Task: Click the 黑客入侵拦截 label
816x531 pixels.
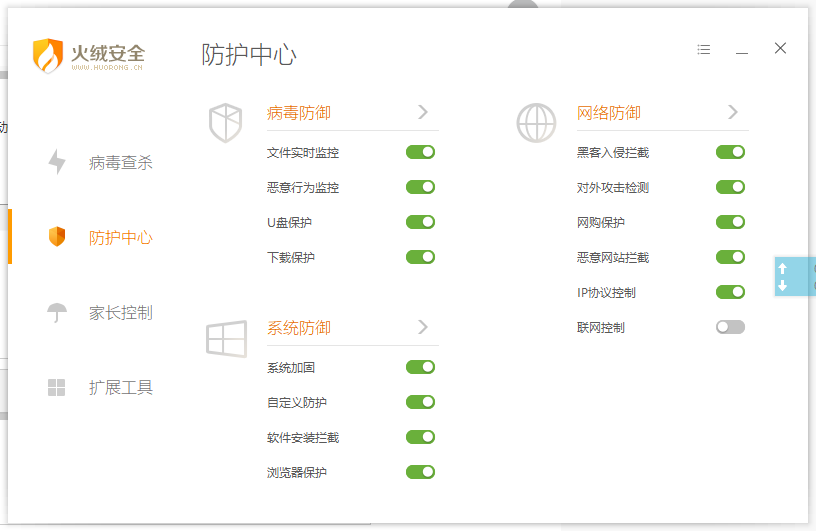Action: pyautogui.click(x=612, y=153)
